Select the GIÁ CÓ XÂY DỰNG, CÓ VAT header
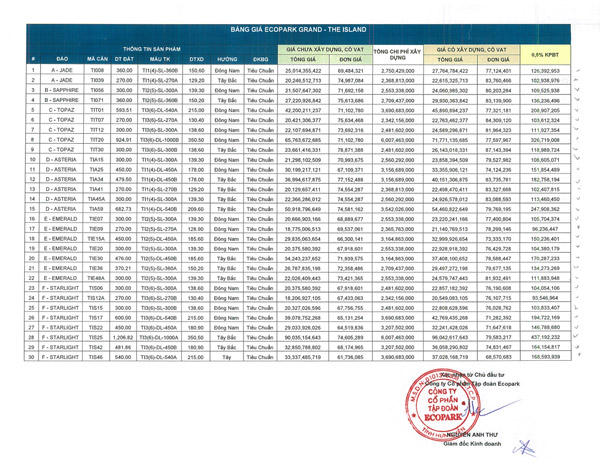 (471, 49)
